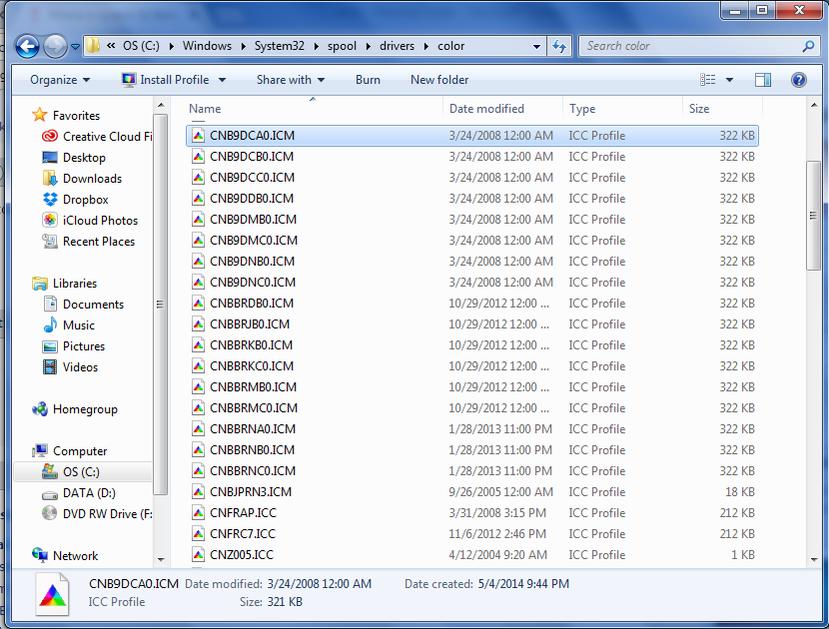Select the Dropbox favorite icon
Screen dimensions: 829x629
point(50,199)
